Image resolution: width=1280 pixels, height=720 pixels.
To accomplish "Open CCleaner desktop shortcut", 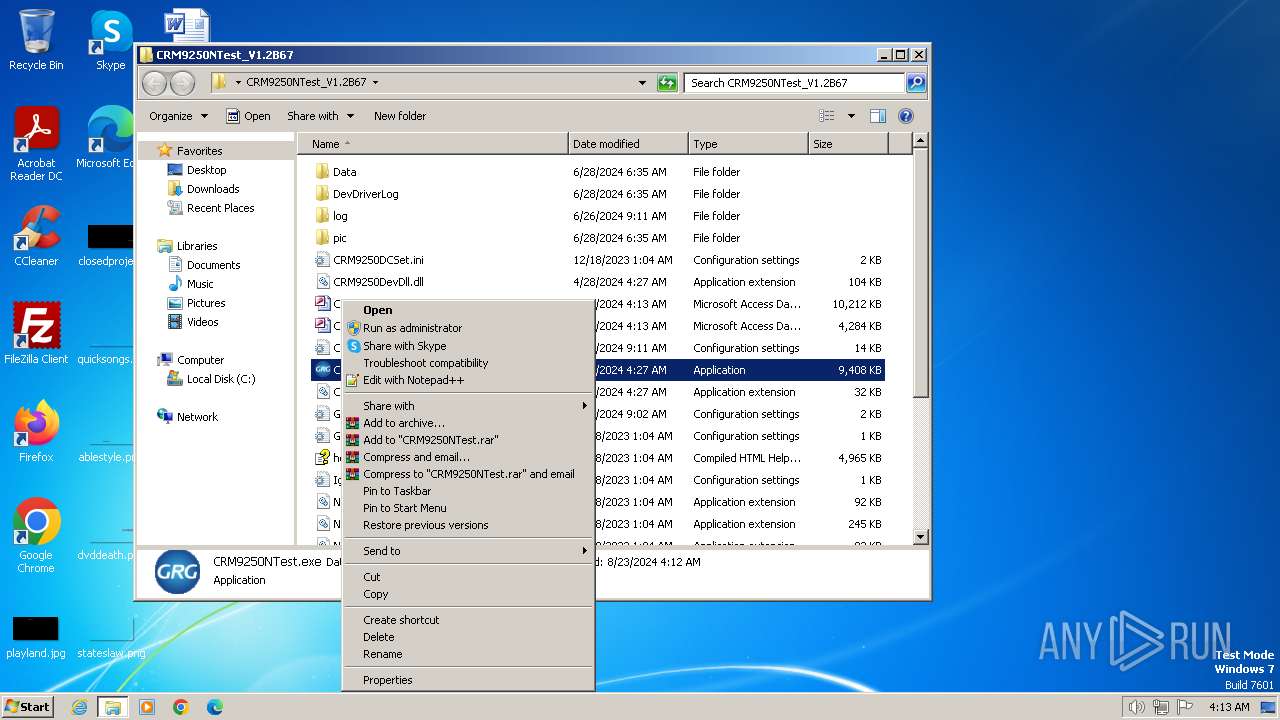I will 36,236.
